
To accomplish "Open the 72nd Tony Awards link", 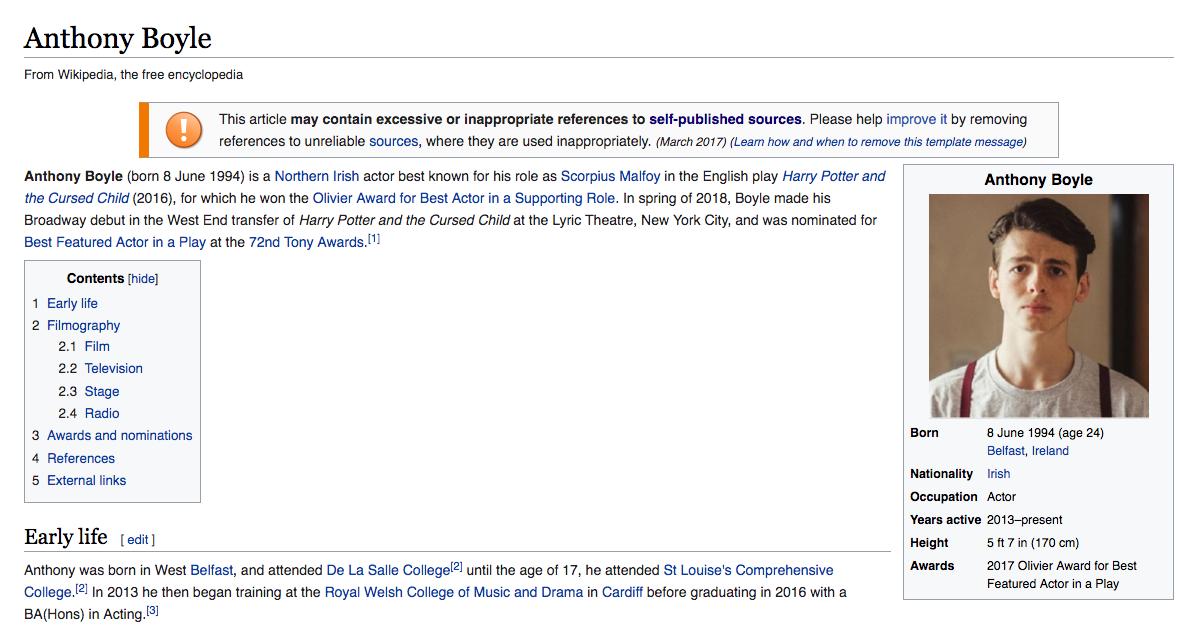I will coord(307,242).
